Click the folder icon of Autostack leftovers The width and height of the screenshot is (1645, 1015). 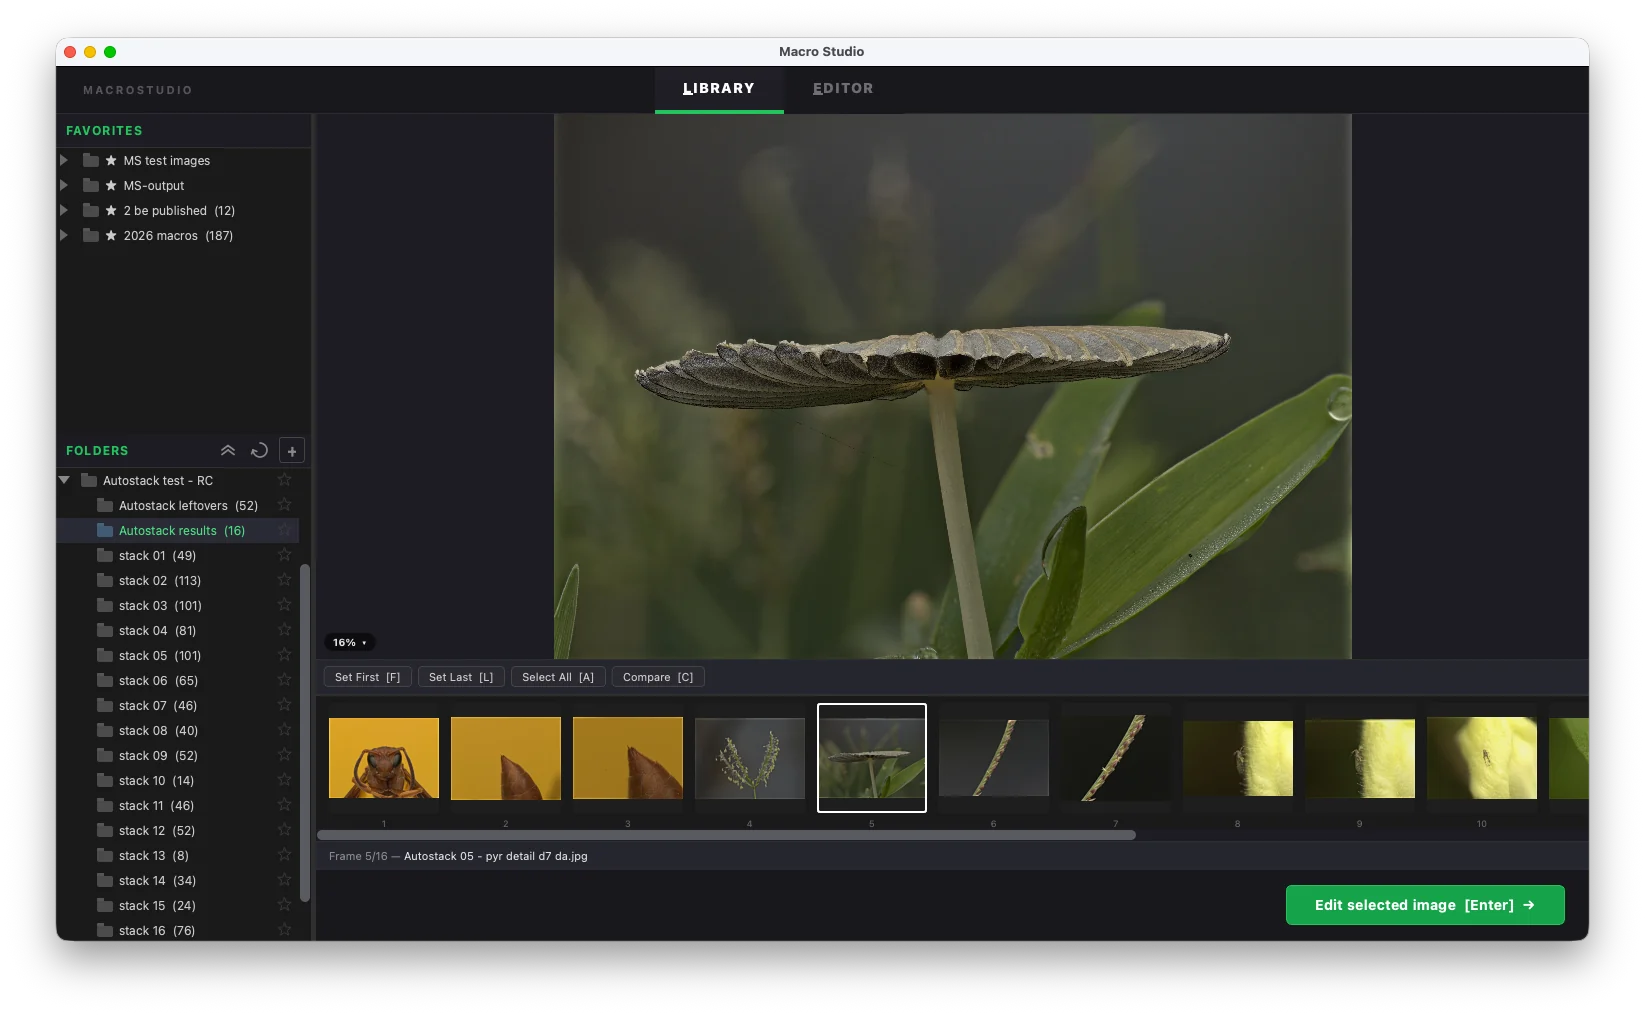click(105, 505)
